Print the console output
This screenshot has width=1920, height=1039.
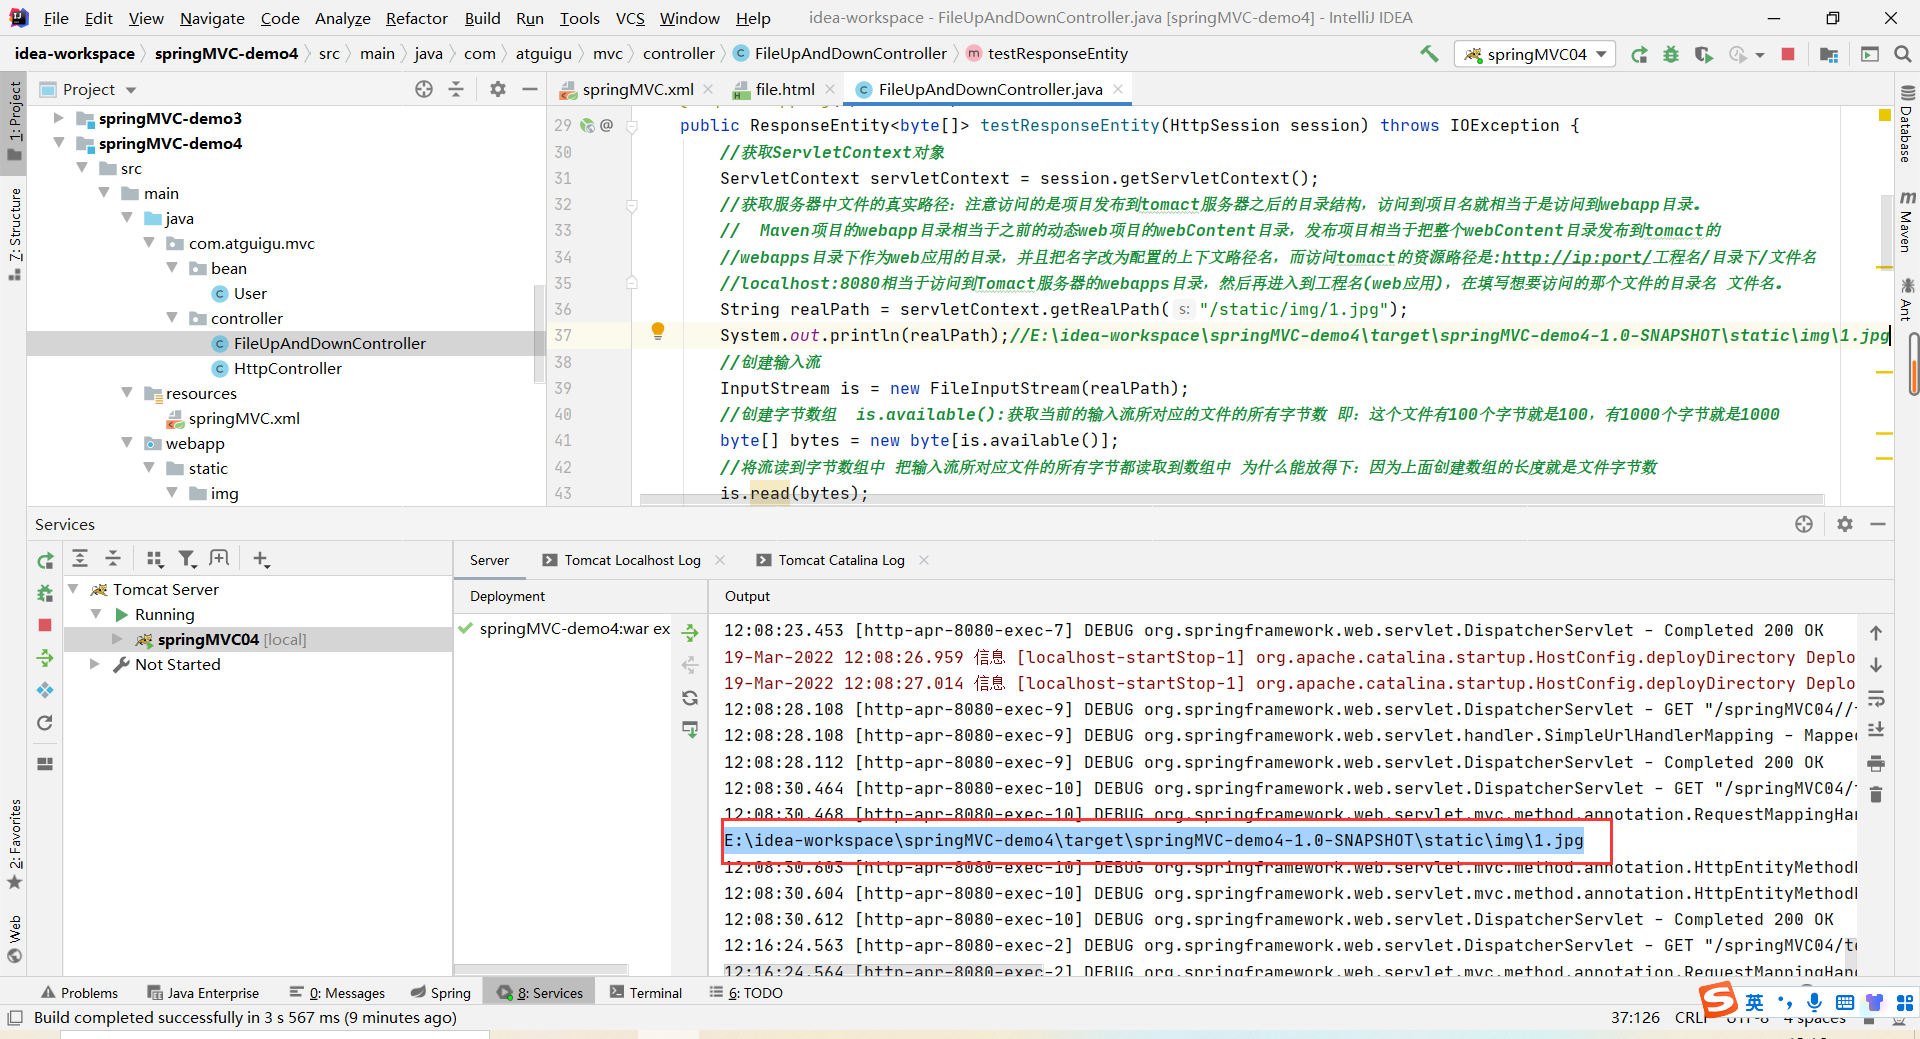(1876, 763)
